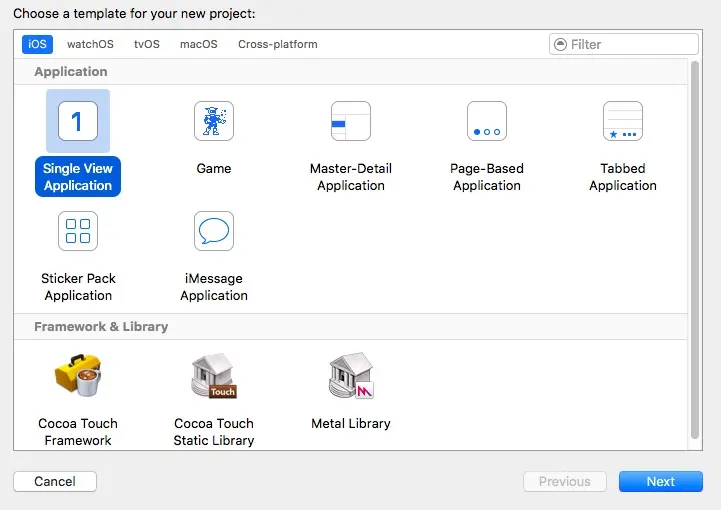This screenshot has height=510, width=721.
Task: Pick the iMessage Application speech bubble icon
Action: pyautogui.click(x=214, y=231)
